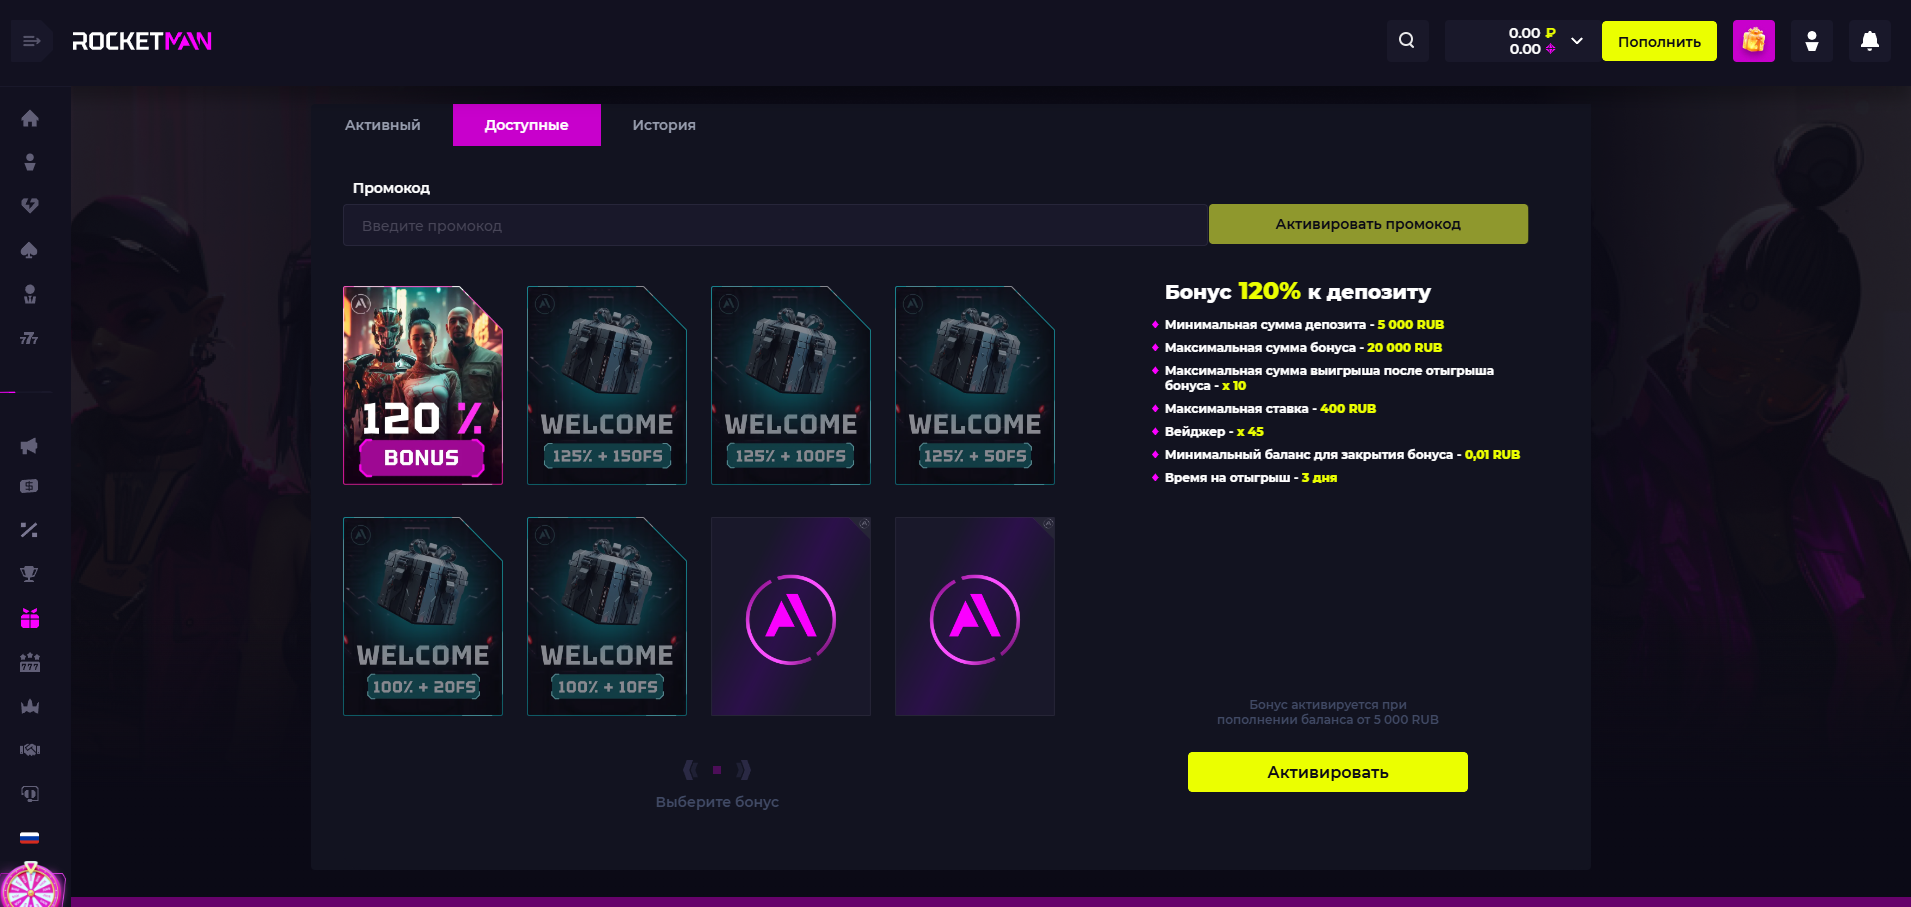Image resolution: width=1911 pixels, height=907 pixels.
Task: Open the Russian flag language selector
Action: 30,838
